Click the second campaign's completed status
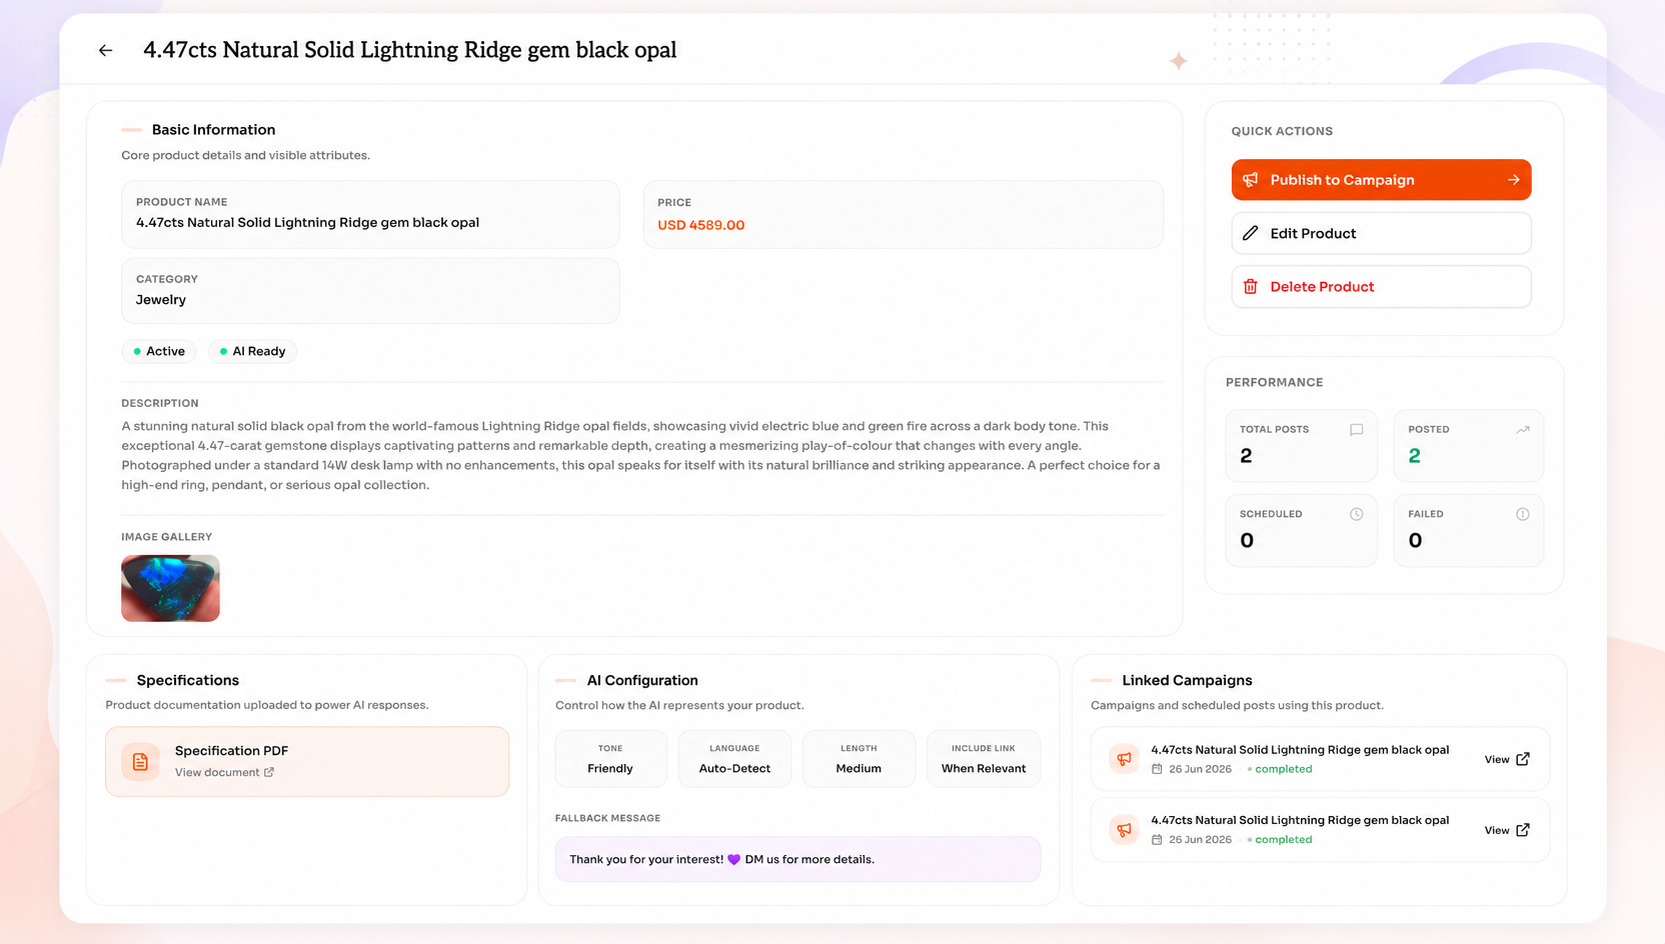Image resolution: width=1665 pixels, height=944 pixels. pyautogui.click(x=1283, y=840)
